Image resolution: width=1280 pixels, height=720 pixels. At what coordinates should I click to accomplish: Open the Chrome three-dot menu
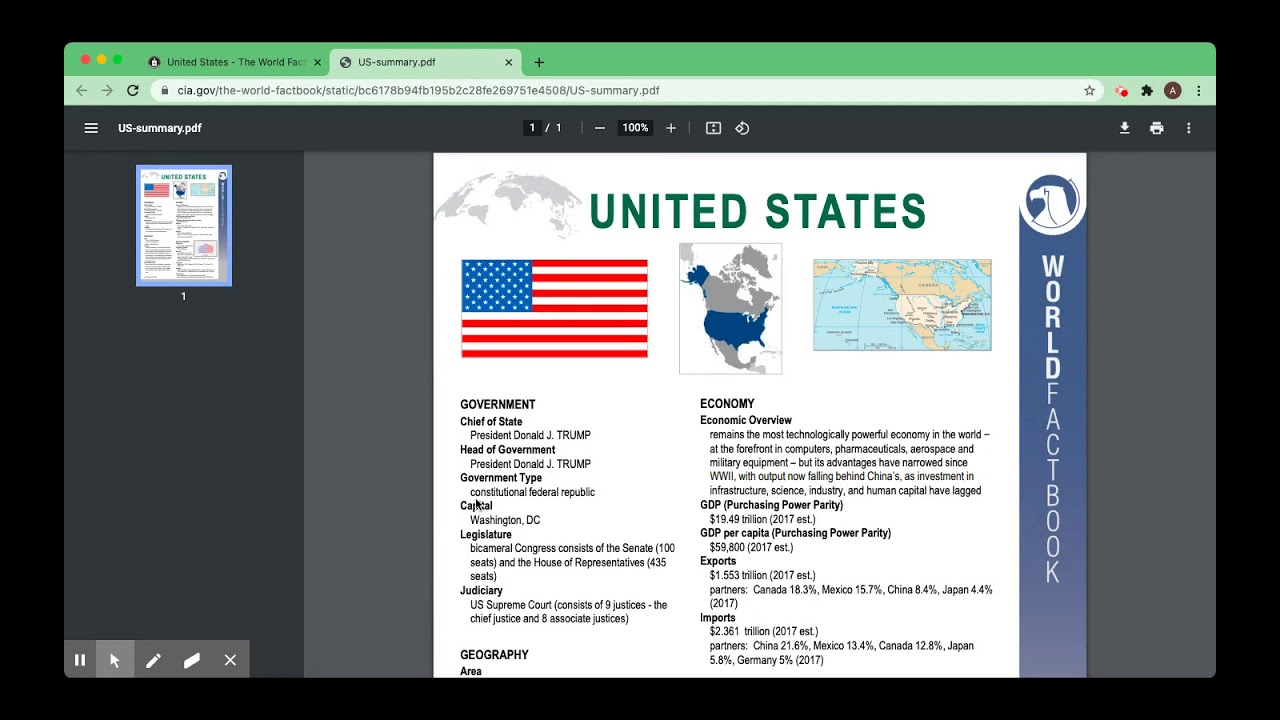[x=1198, y=90]
